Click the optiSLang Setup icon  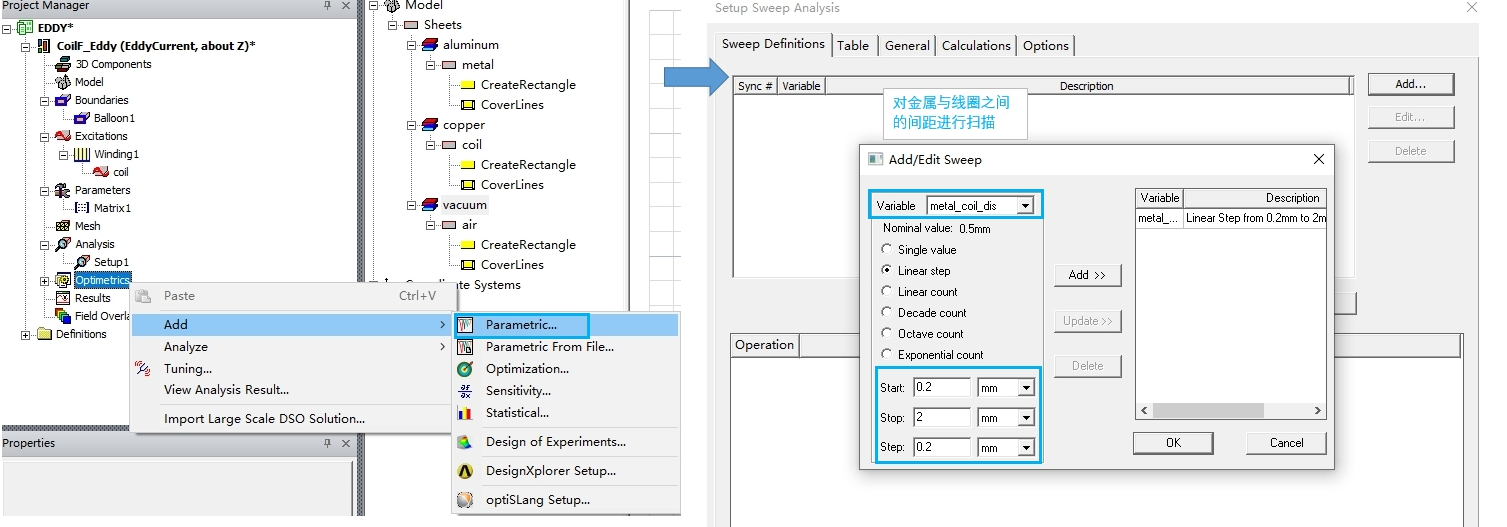465,500
